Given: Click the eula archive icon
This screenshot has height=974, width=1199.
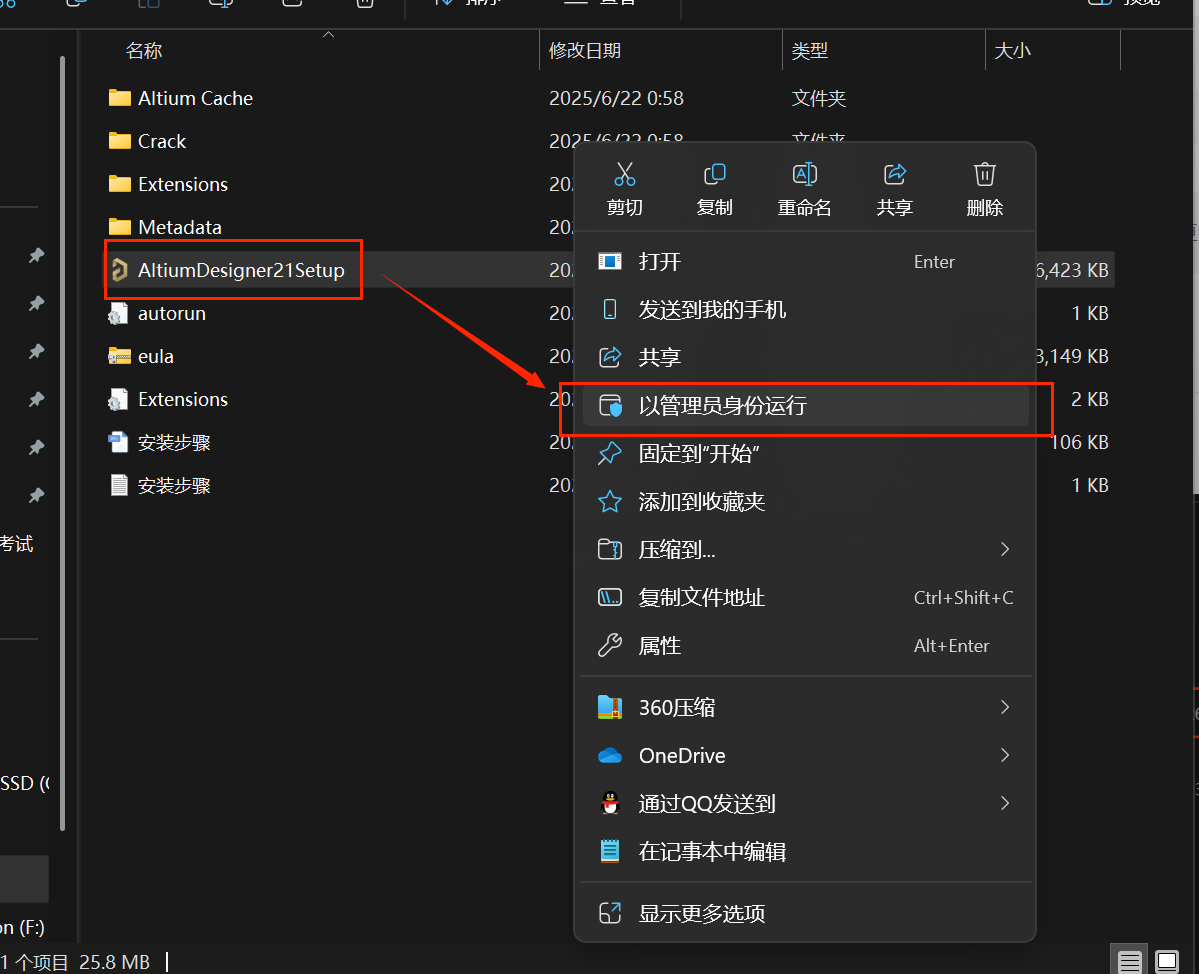Looking at the screenshot, I should (x=119, y=356).
